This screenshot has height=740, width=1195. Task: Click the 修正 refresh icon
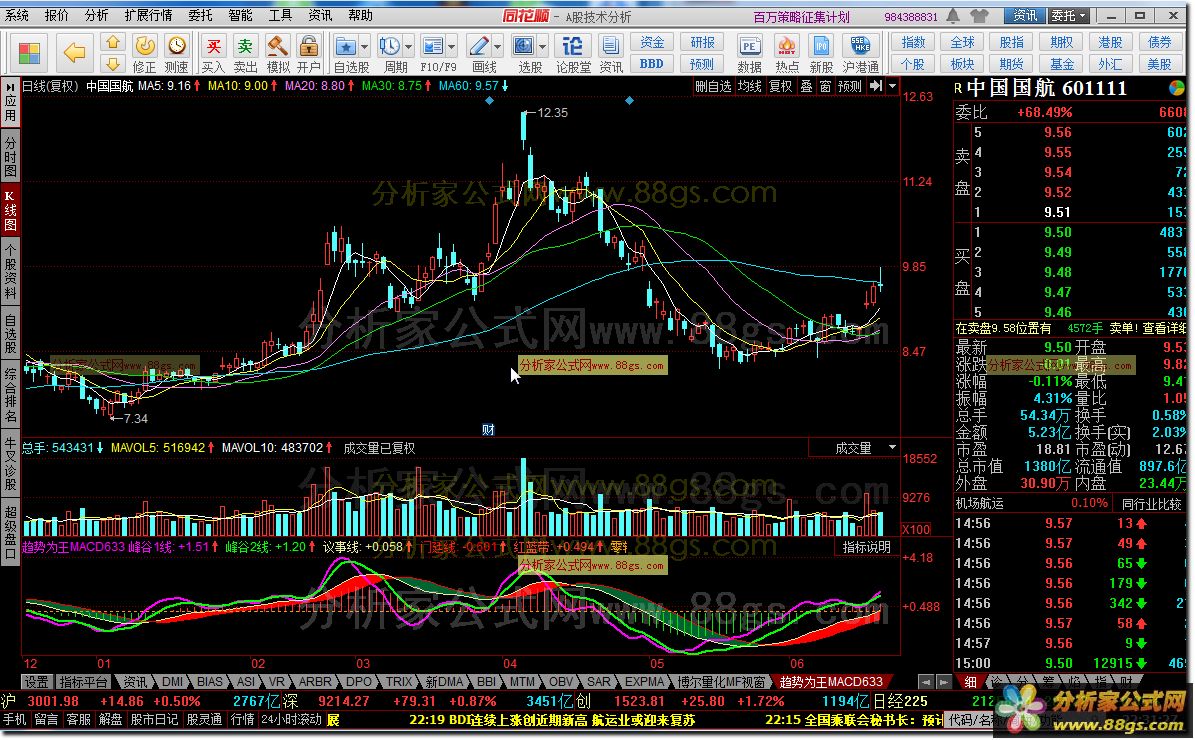tap(145, 46)
